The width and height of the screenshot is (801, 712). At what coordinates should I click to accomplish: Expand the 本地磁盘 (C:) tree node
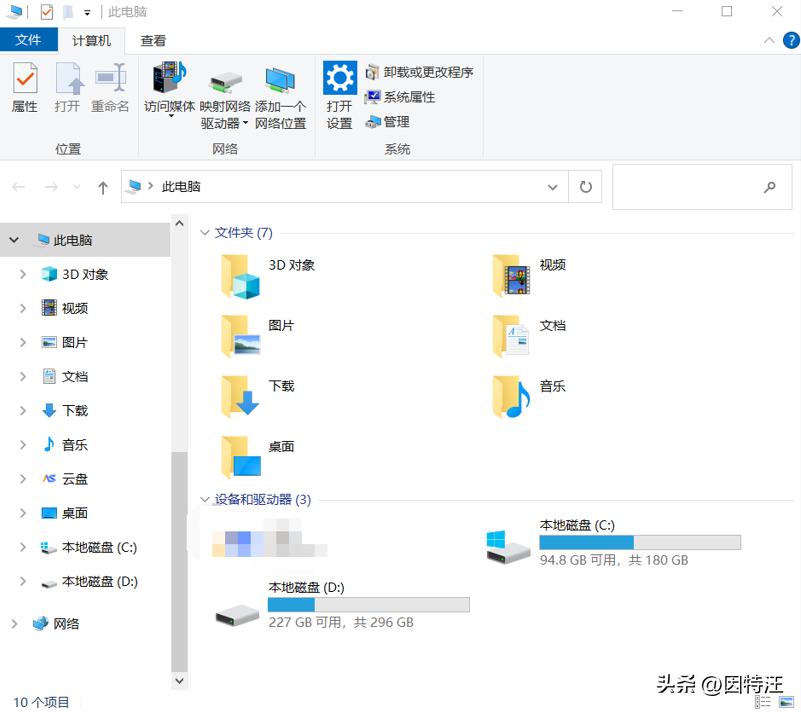point(22,548)
